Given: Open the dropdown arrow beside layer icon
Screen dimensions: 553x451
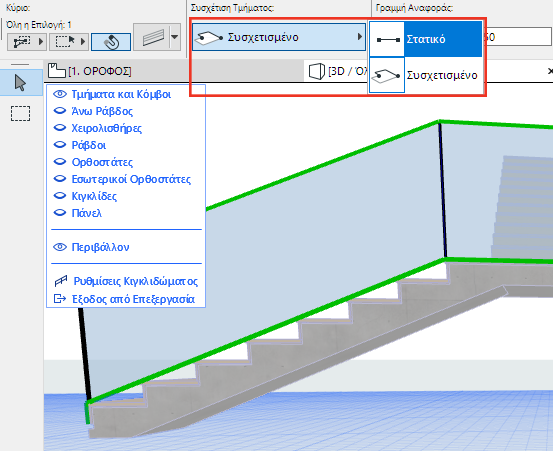Looking at the screenshot, I should pyautogui.click(x=175, y=37).
